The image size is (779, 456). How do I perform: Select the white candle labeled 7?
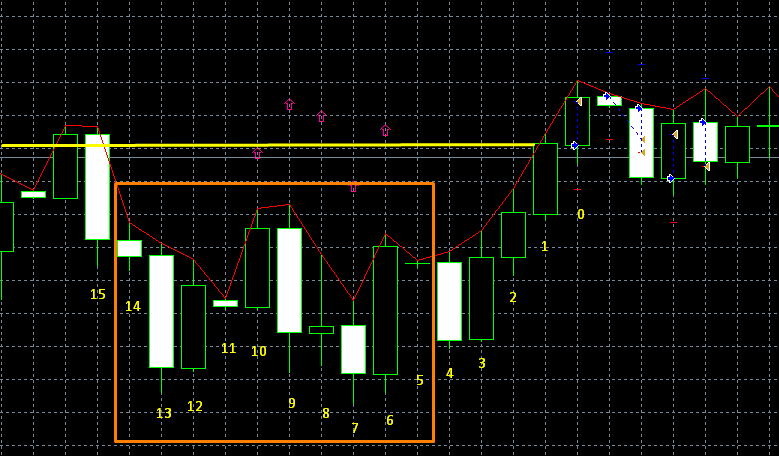tap(354, 350)
